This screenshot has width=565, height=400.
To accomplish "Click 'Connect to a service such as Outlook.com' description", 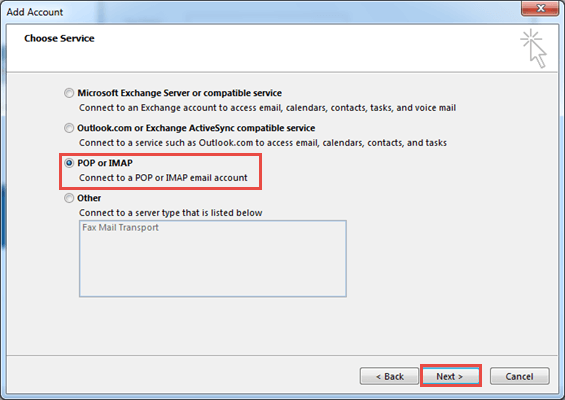I will coord(263,143).
